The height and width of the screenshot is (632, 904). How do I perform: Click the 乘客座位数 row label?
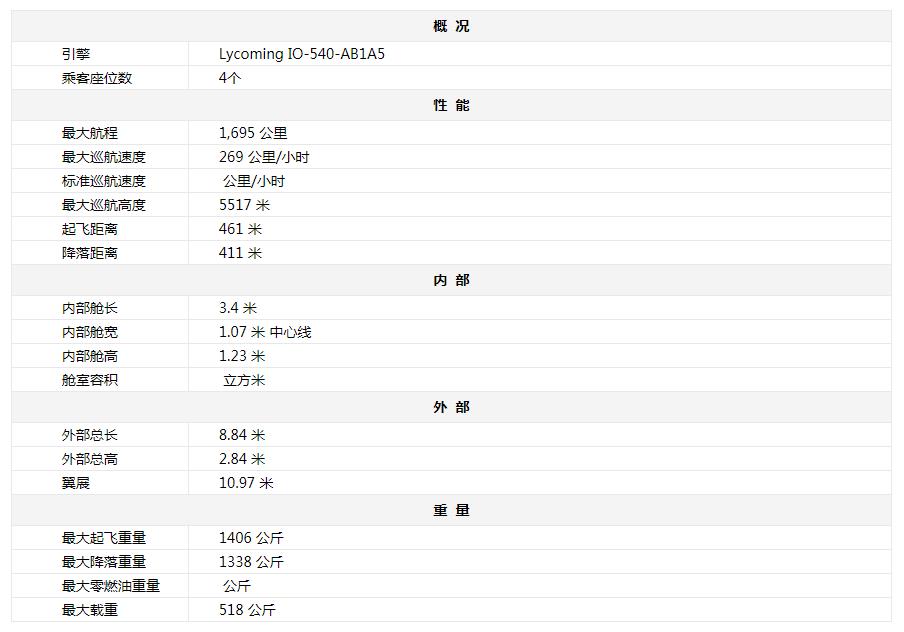(97, 78)
